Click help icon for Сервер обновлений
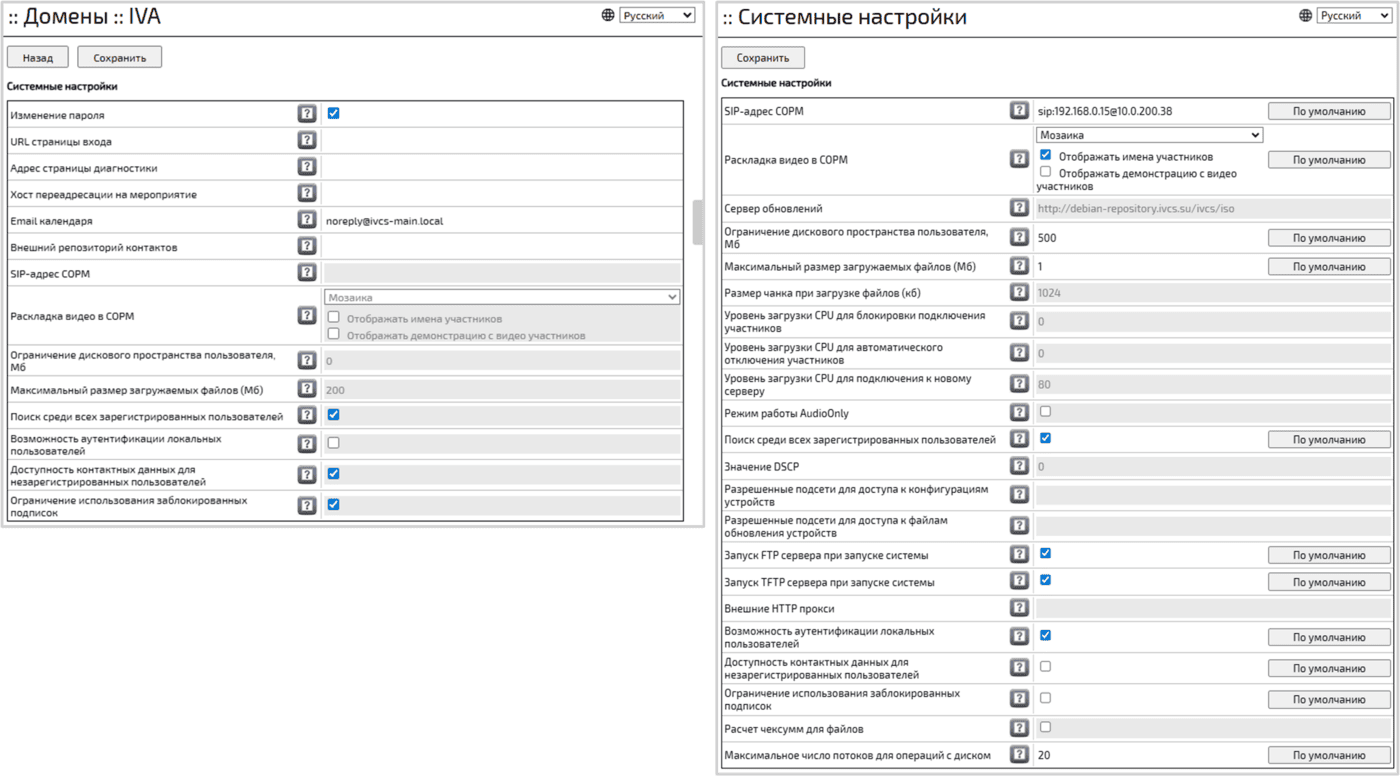Viewport: 1400px width, 776px height. tap(1019, 208)
